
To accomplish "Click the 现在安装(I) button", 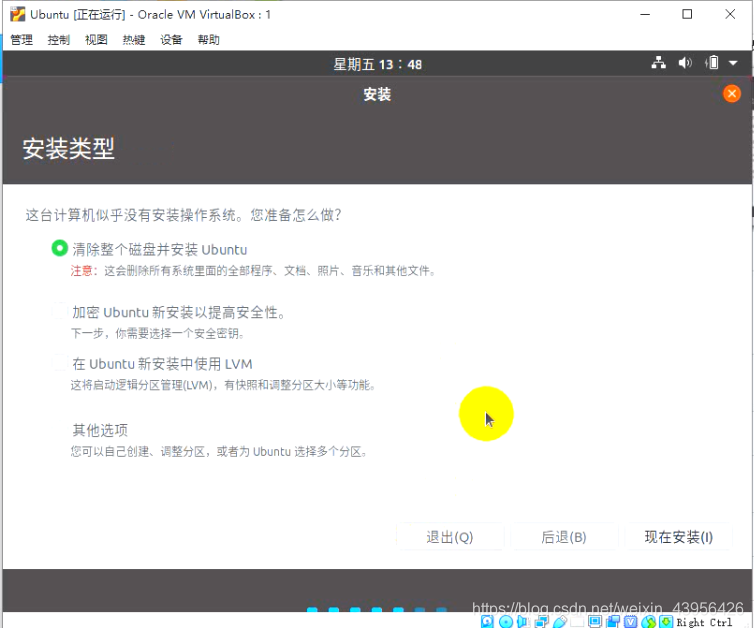I will click(x=679, y=537).
